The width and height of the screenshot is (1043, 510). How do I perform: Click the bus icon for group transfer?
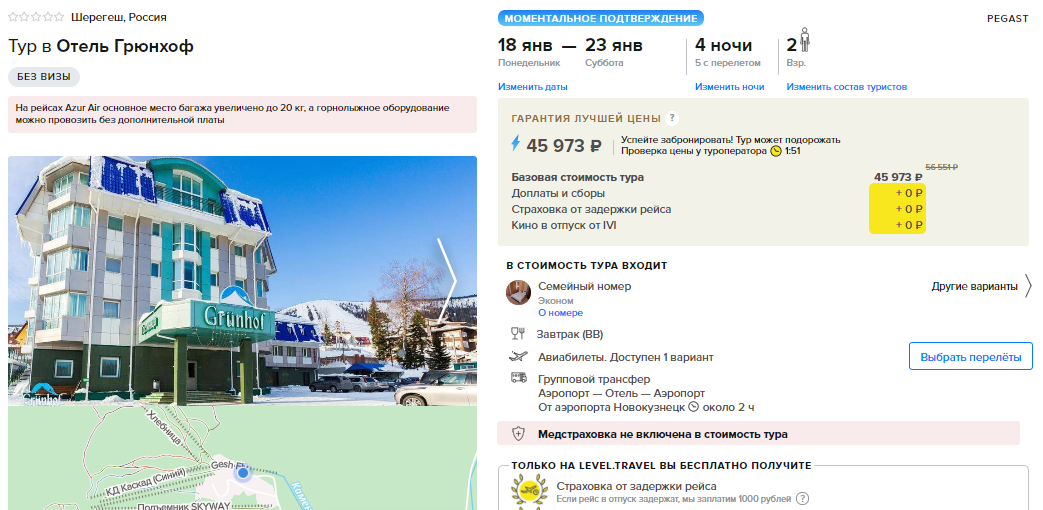(518, 378)
